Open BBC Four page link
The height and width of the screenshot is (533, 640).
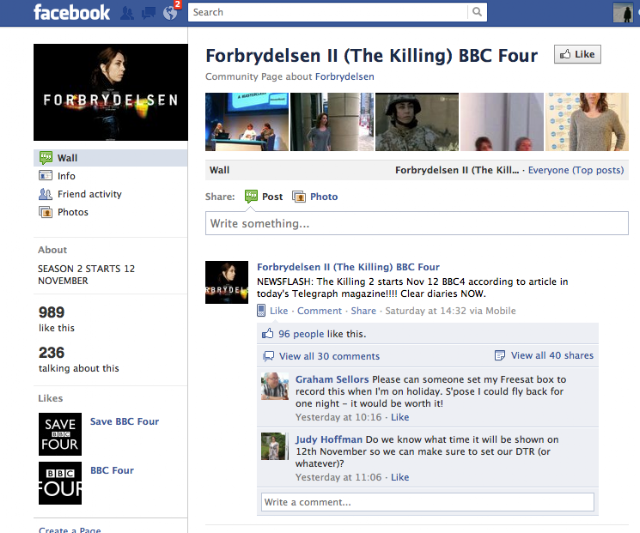(x=112, y=470)
